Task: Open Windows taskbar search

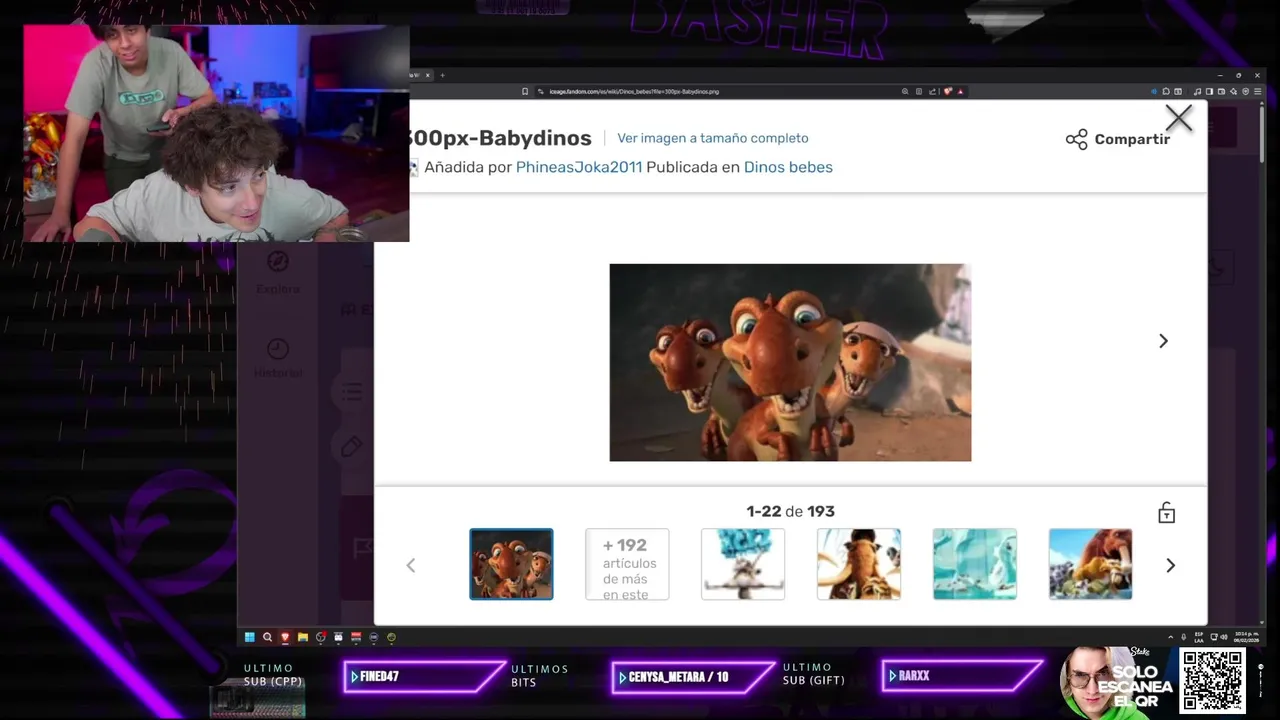Action: coord(267,637)
